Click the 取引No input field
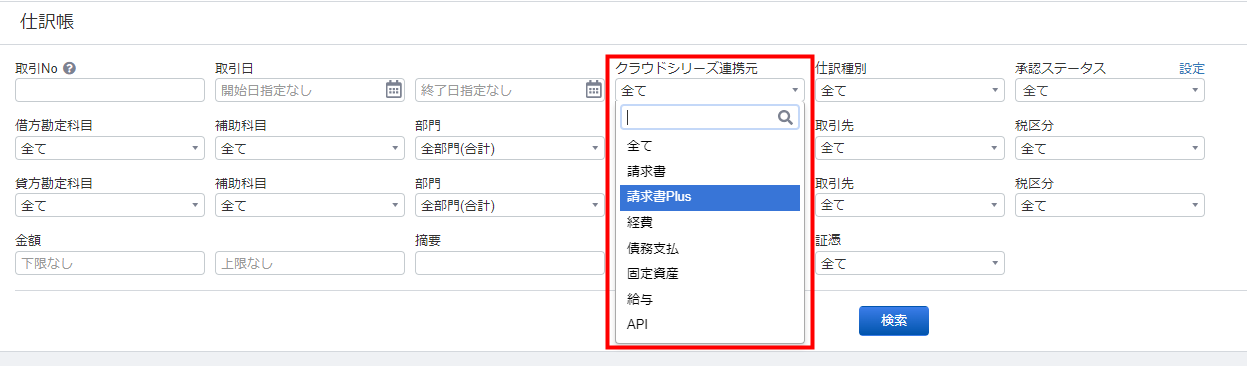1247x366 pixels. [x=110, y=91]
